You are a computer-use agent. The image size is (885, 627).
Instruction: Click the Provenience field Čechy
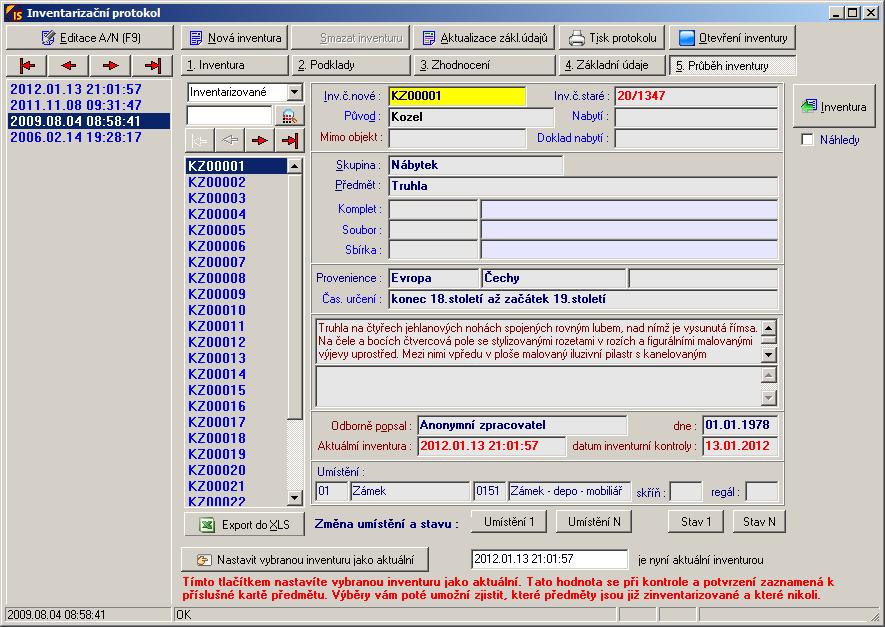point(554,278)
